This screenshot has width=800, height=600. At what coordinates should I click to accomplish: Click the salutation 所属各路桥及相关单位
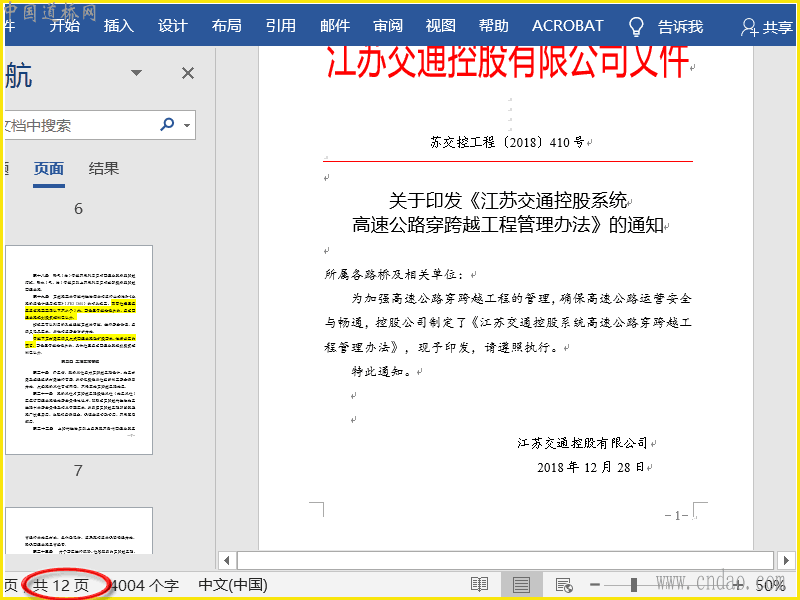click(x=394, y=274)
